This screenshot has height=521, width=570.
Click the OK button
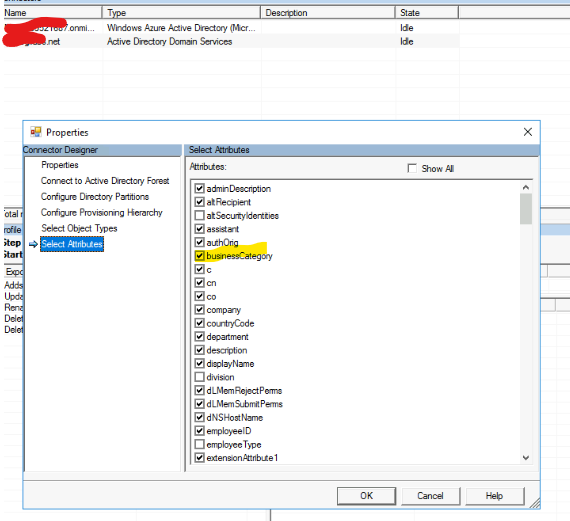coord(366,496)
